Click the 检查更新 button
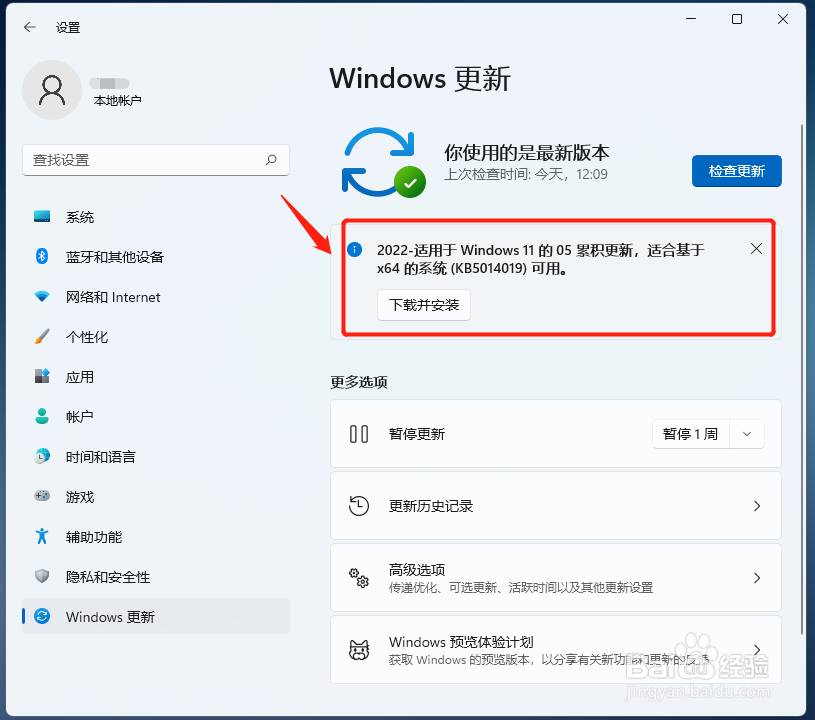This screenshot has height=720, width=815. pos(737,171)
